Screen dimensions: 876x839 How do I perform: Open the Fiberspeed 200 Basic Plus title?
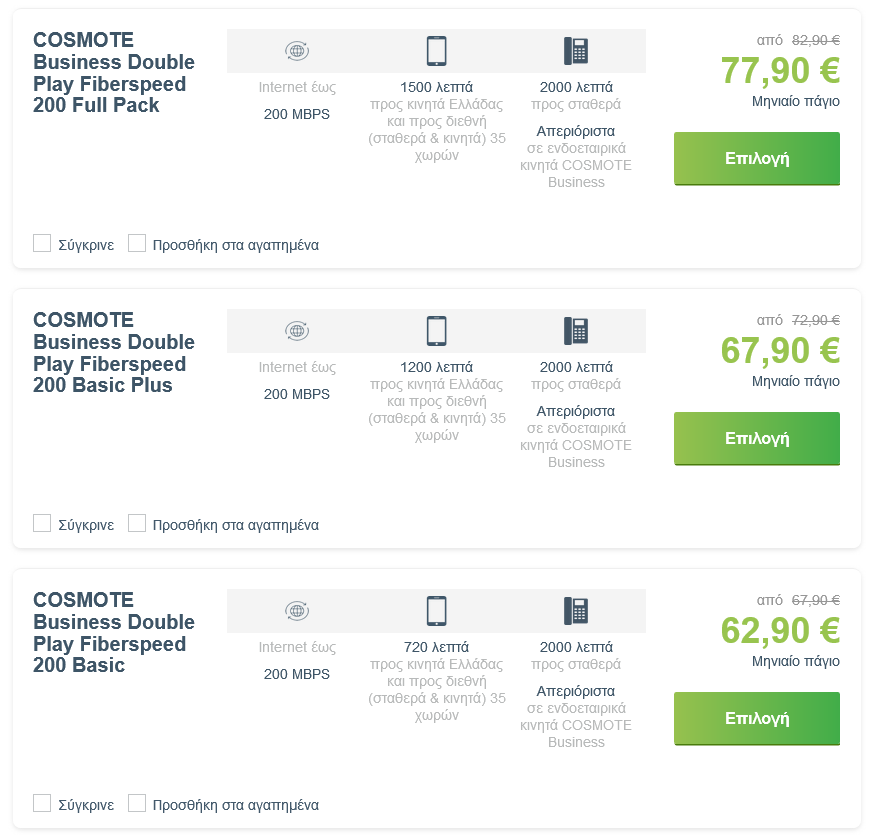[x=113, y=352]
